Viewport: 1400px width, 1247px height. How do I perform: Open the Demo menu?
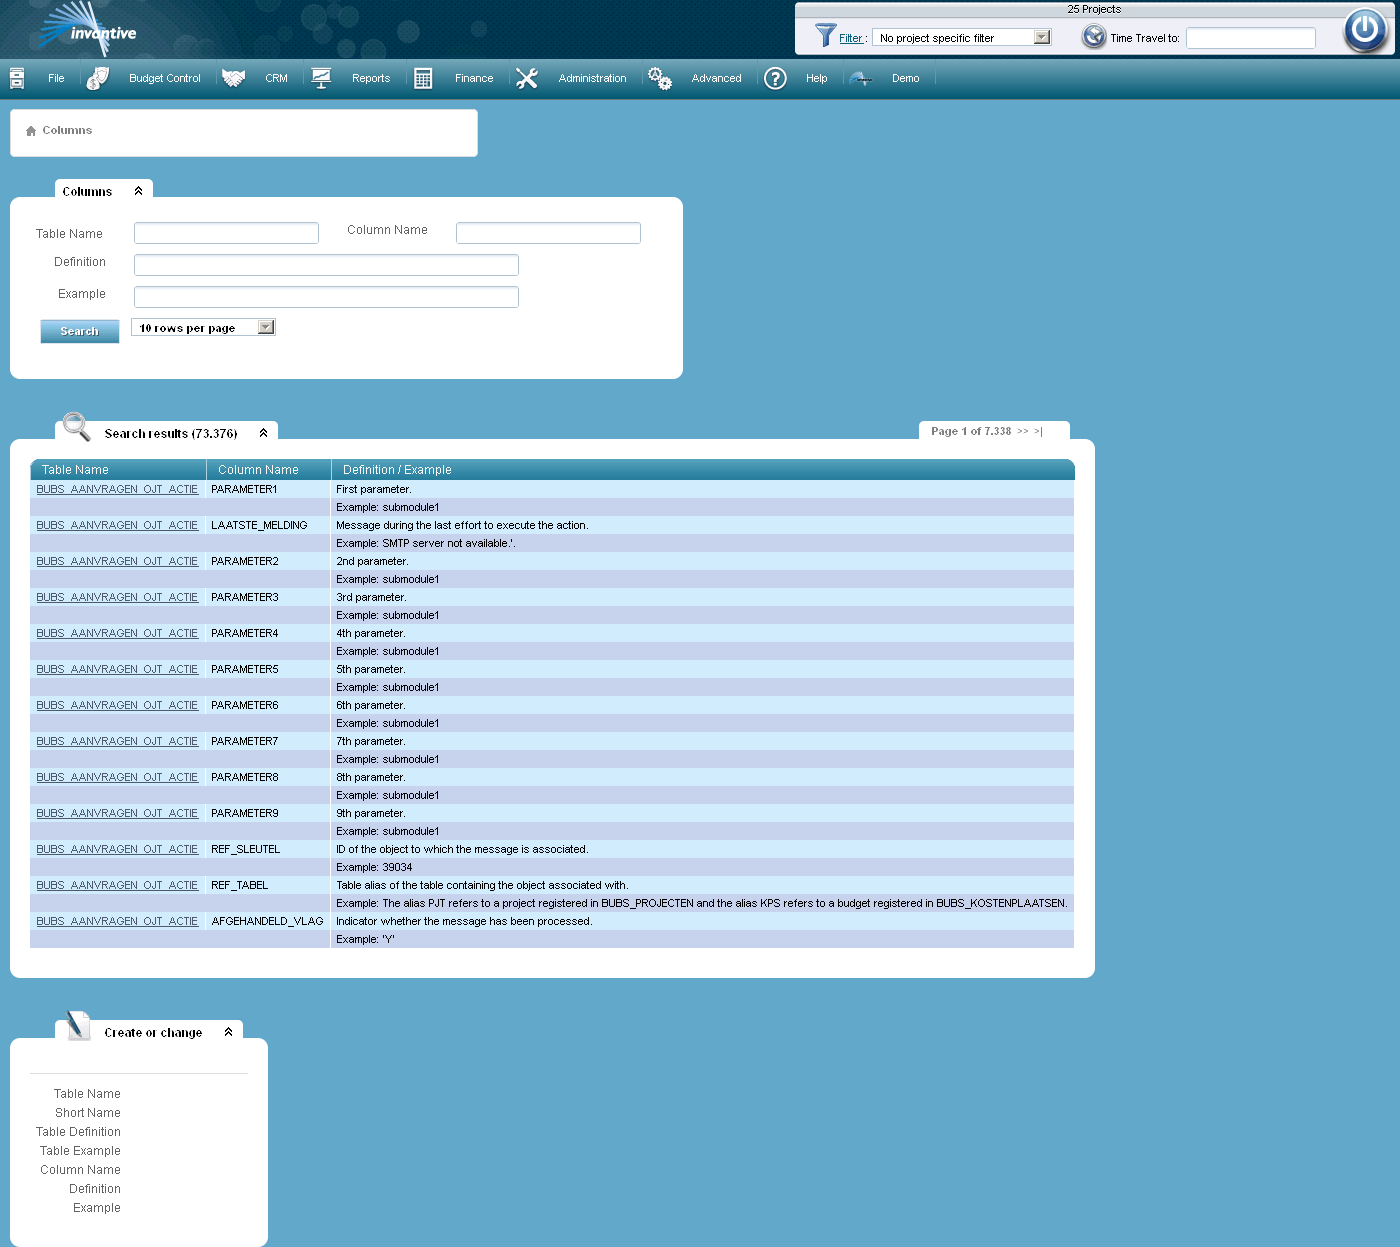tap(905, 78)
